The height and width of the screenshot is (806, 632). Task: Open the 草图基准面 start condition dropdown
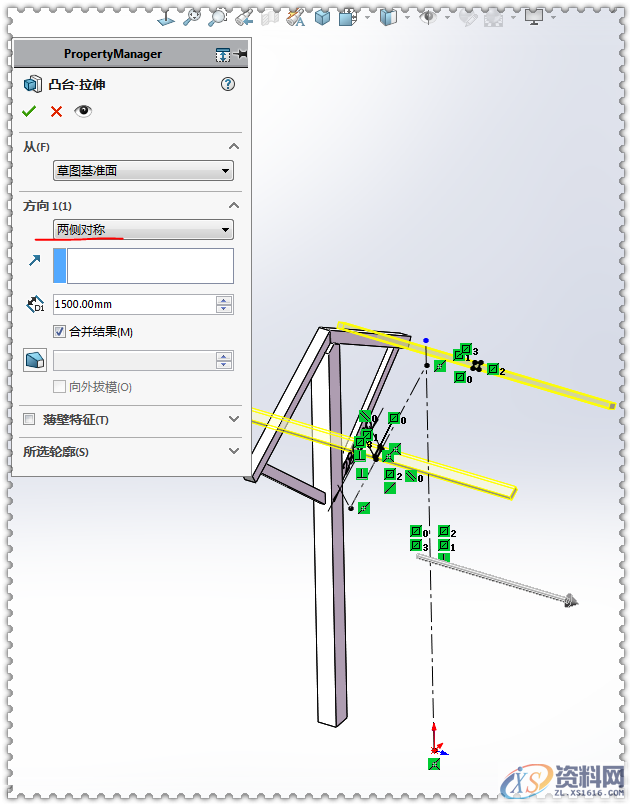click(x=143, y=171)
